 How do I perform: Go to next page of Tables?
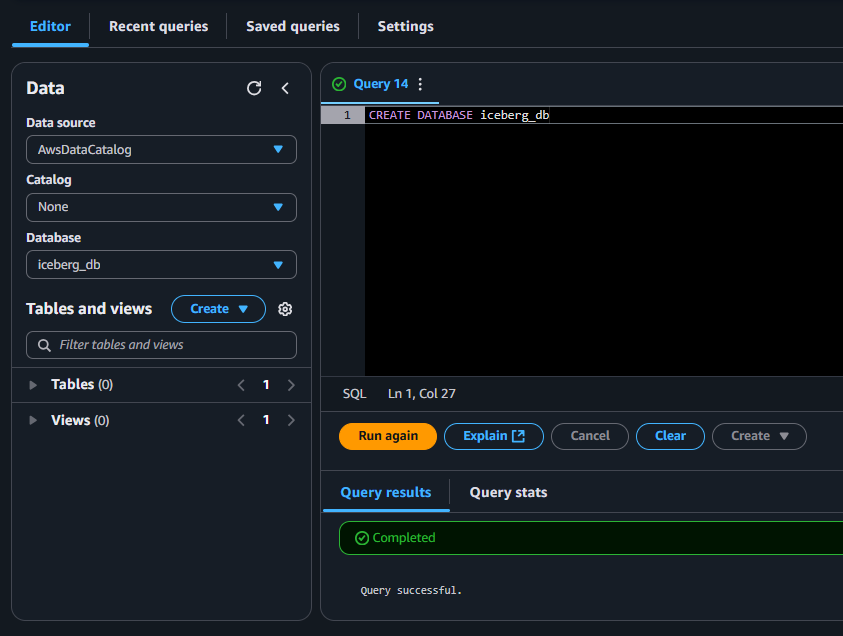click(291, 385)
